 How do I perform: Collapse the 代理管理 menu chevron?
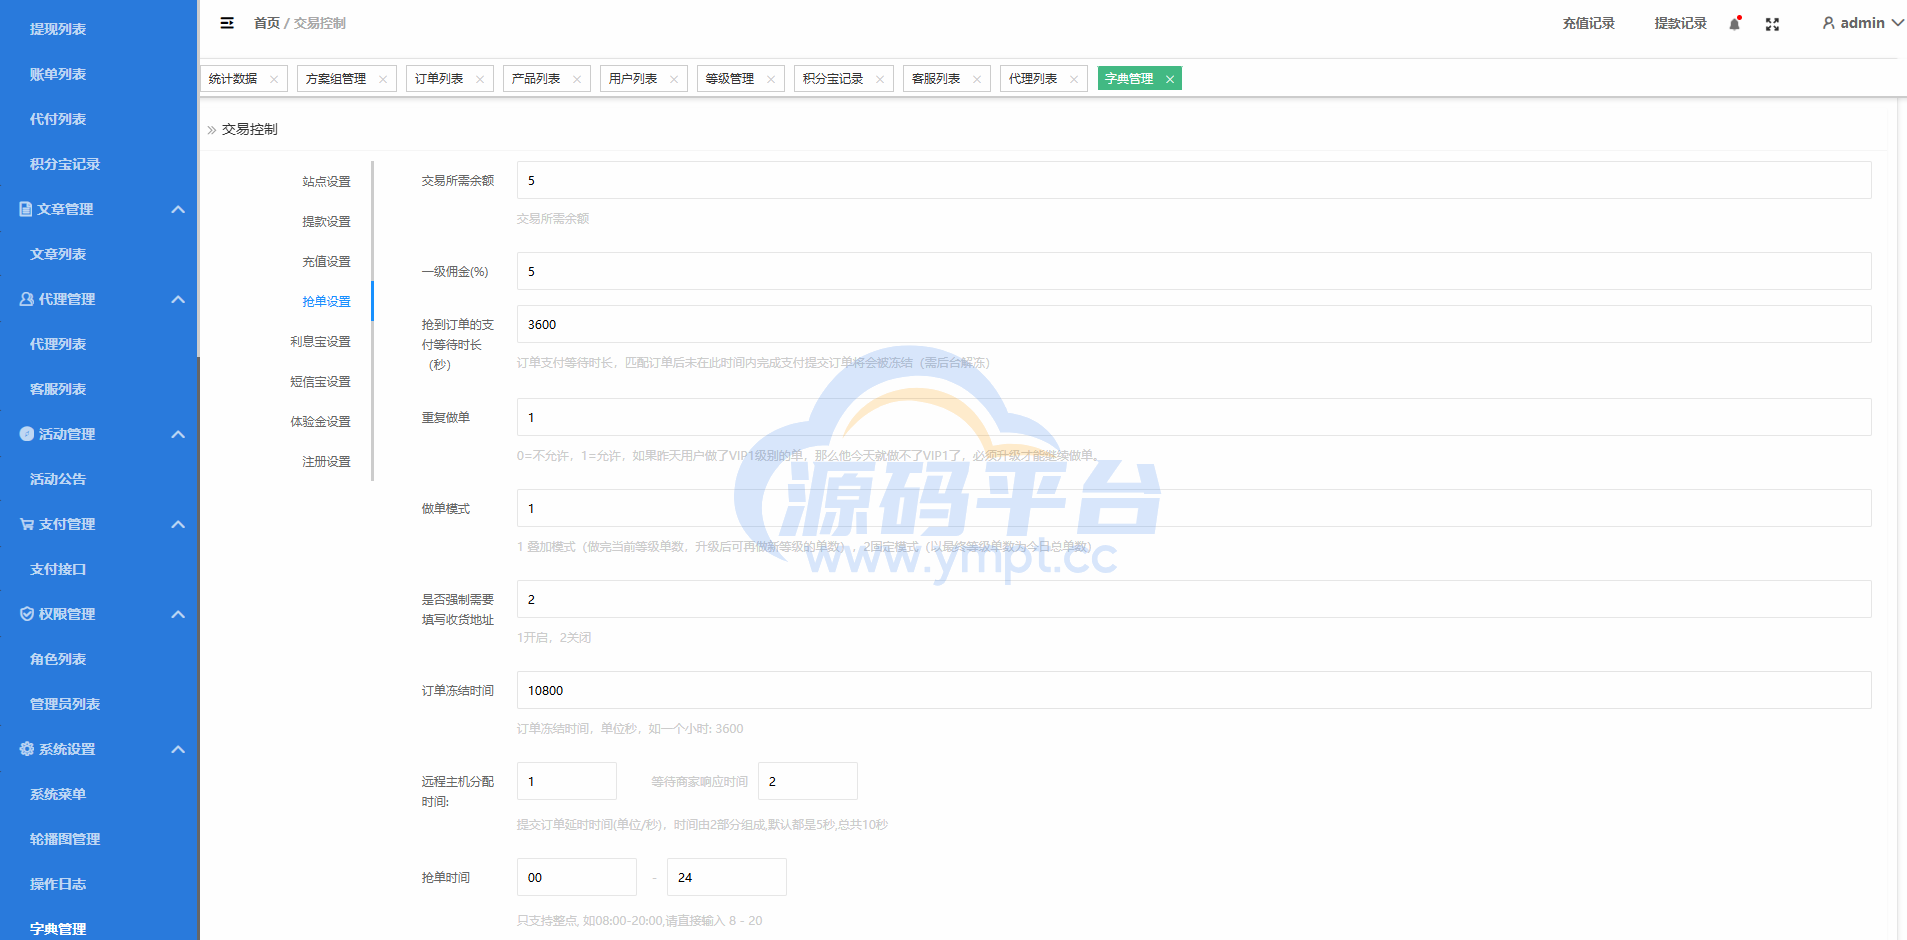point(178,299)
